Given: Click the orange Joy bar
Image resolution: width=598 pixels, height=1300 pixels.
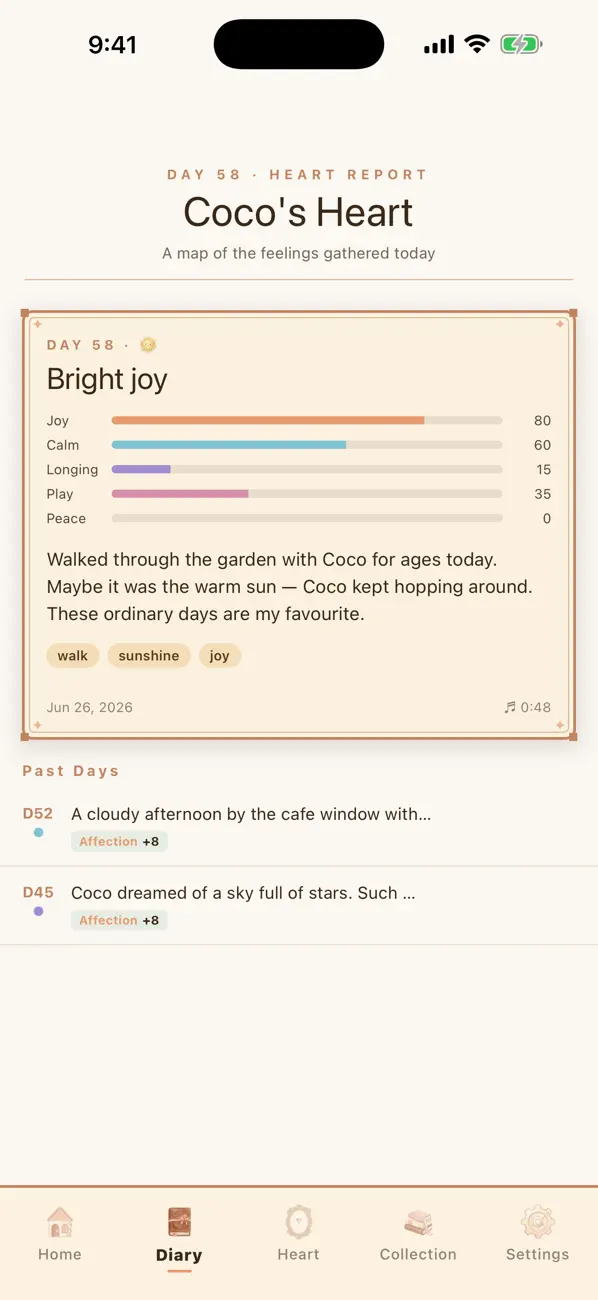Looking at the screenshot, I should pyautogui.click(x=268, y=421).
